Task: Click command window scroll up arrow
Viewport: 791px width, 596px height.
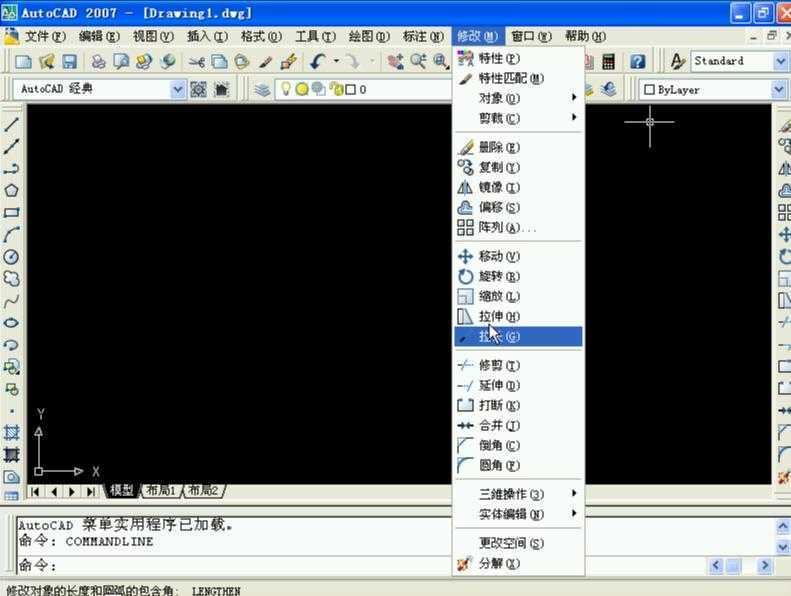Action: 782,527
